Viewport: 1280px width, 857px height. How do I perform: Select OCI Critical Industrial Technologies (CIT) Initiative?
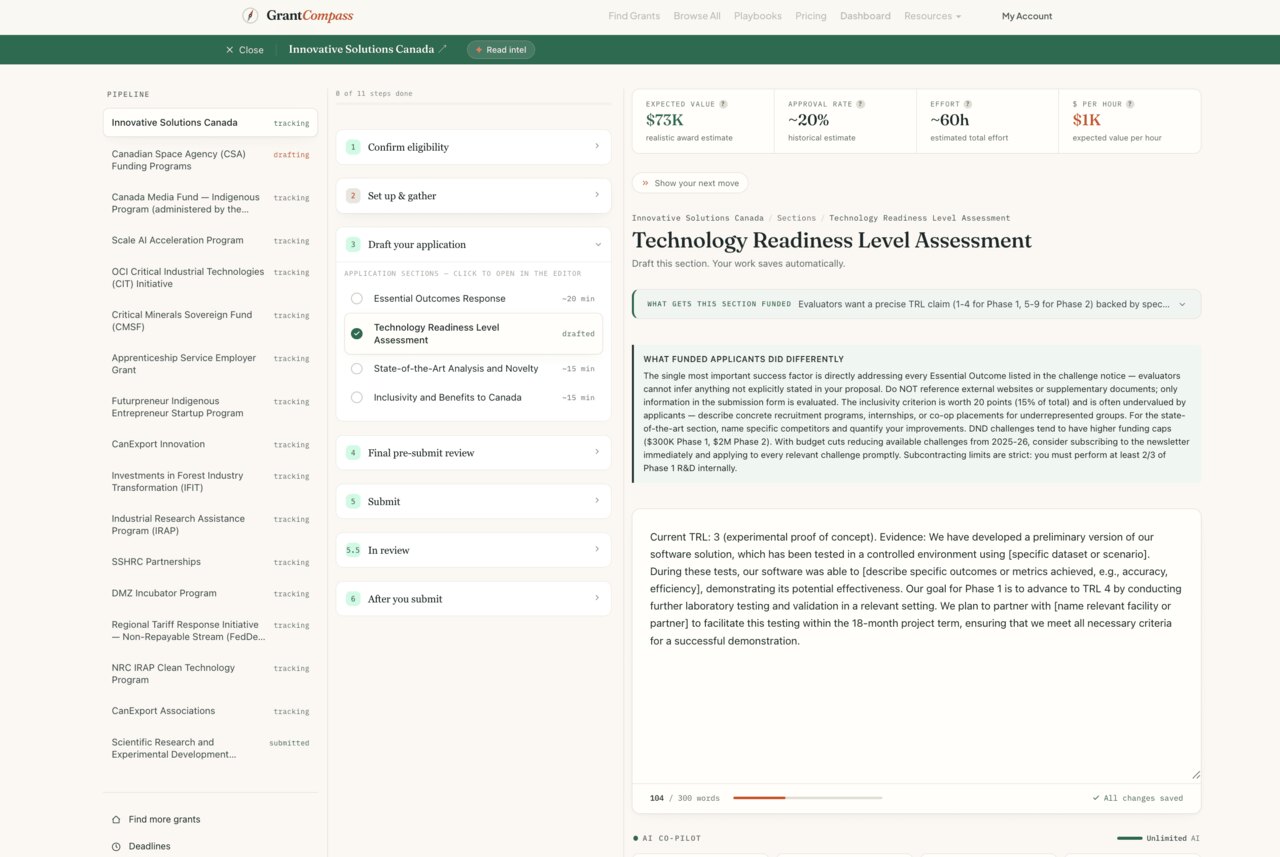(x=210, y=278)
